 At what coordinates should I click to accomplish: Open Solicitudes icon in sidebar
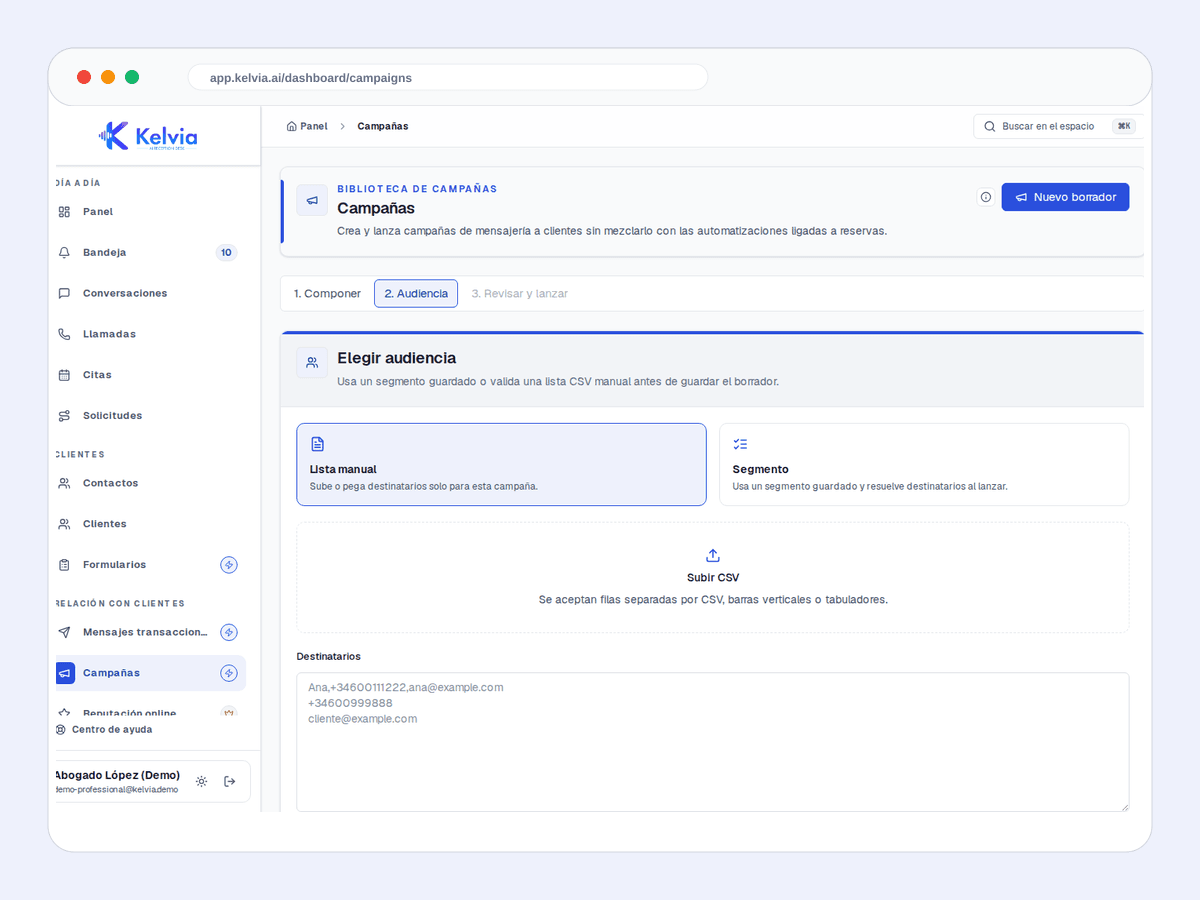click(64, 416)
